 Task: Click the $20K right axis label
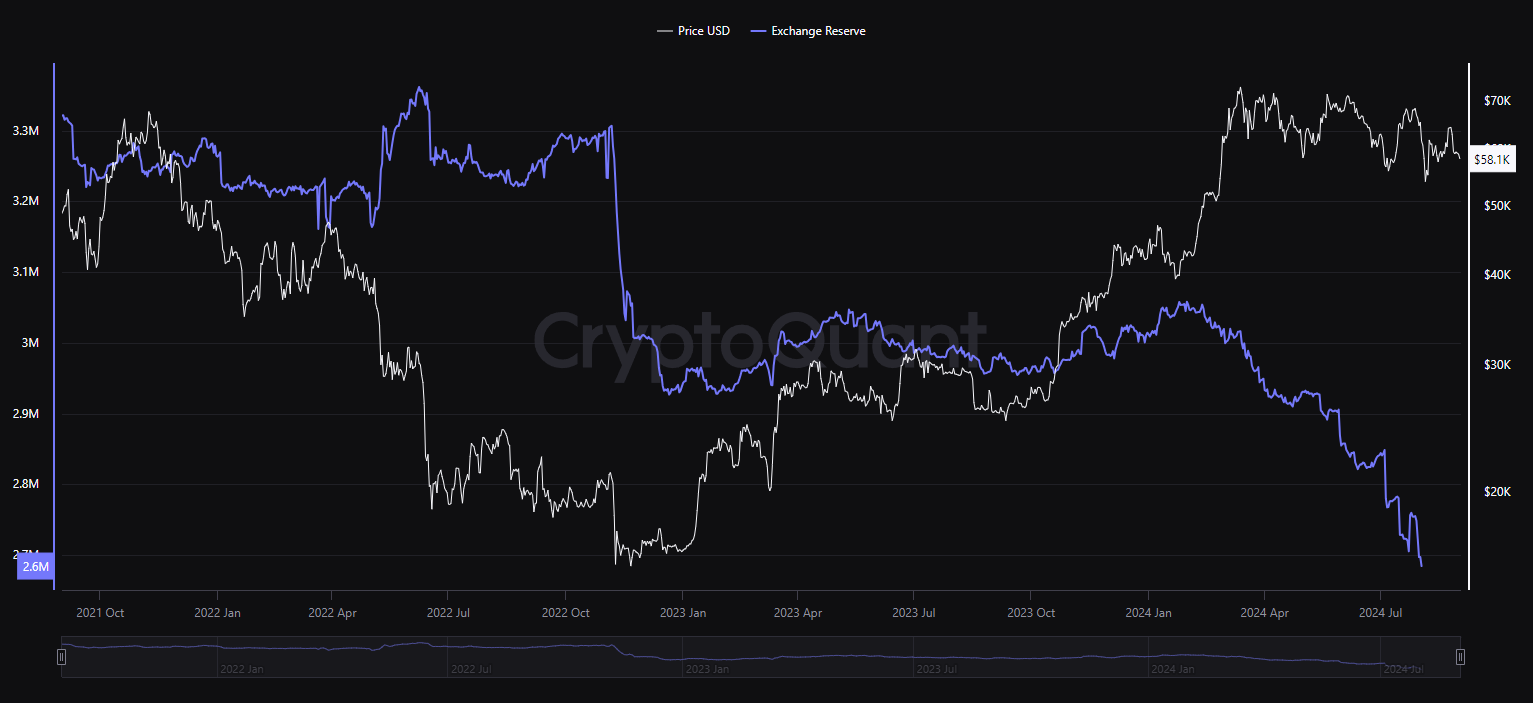(1497, 491)
